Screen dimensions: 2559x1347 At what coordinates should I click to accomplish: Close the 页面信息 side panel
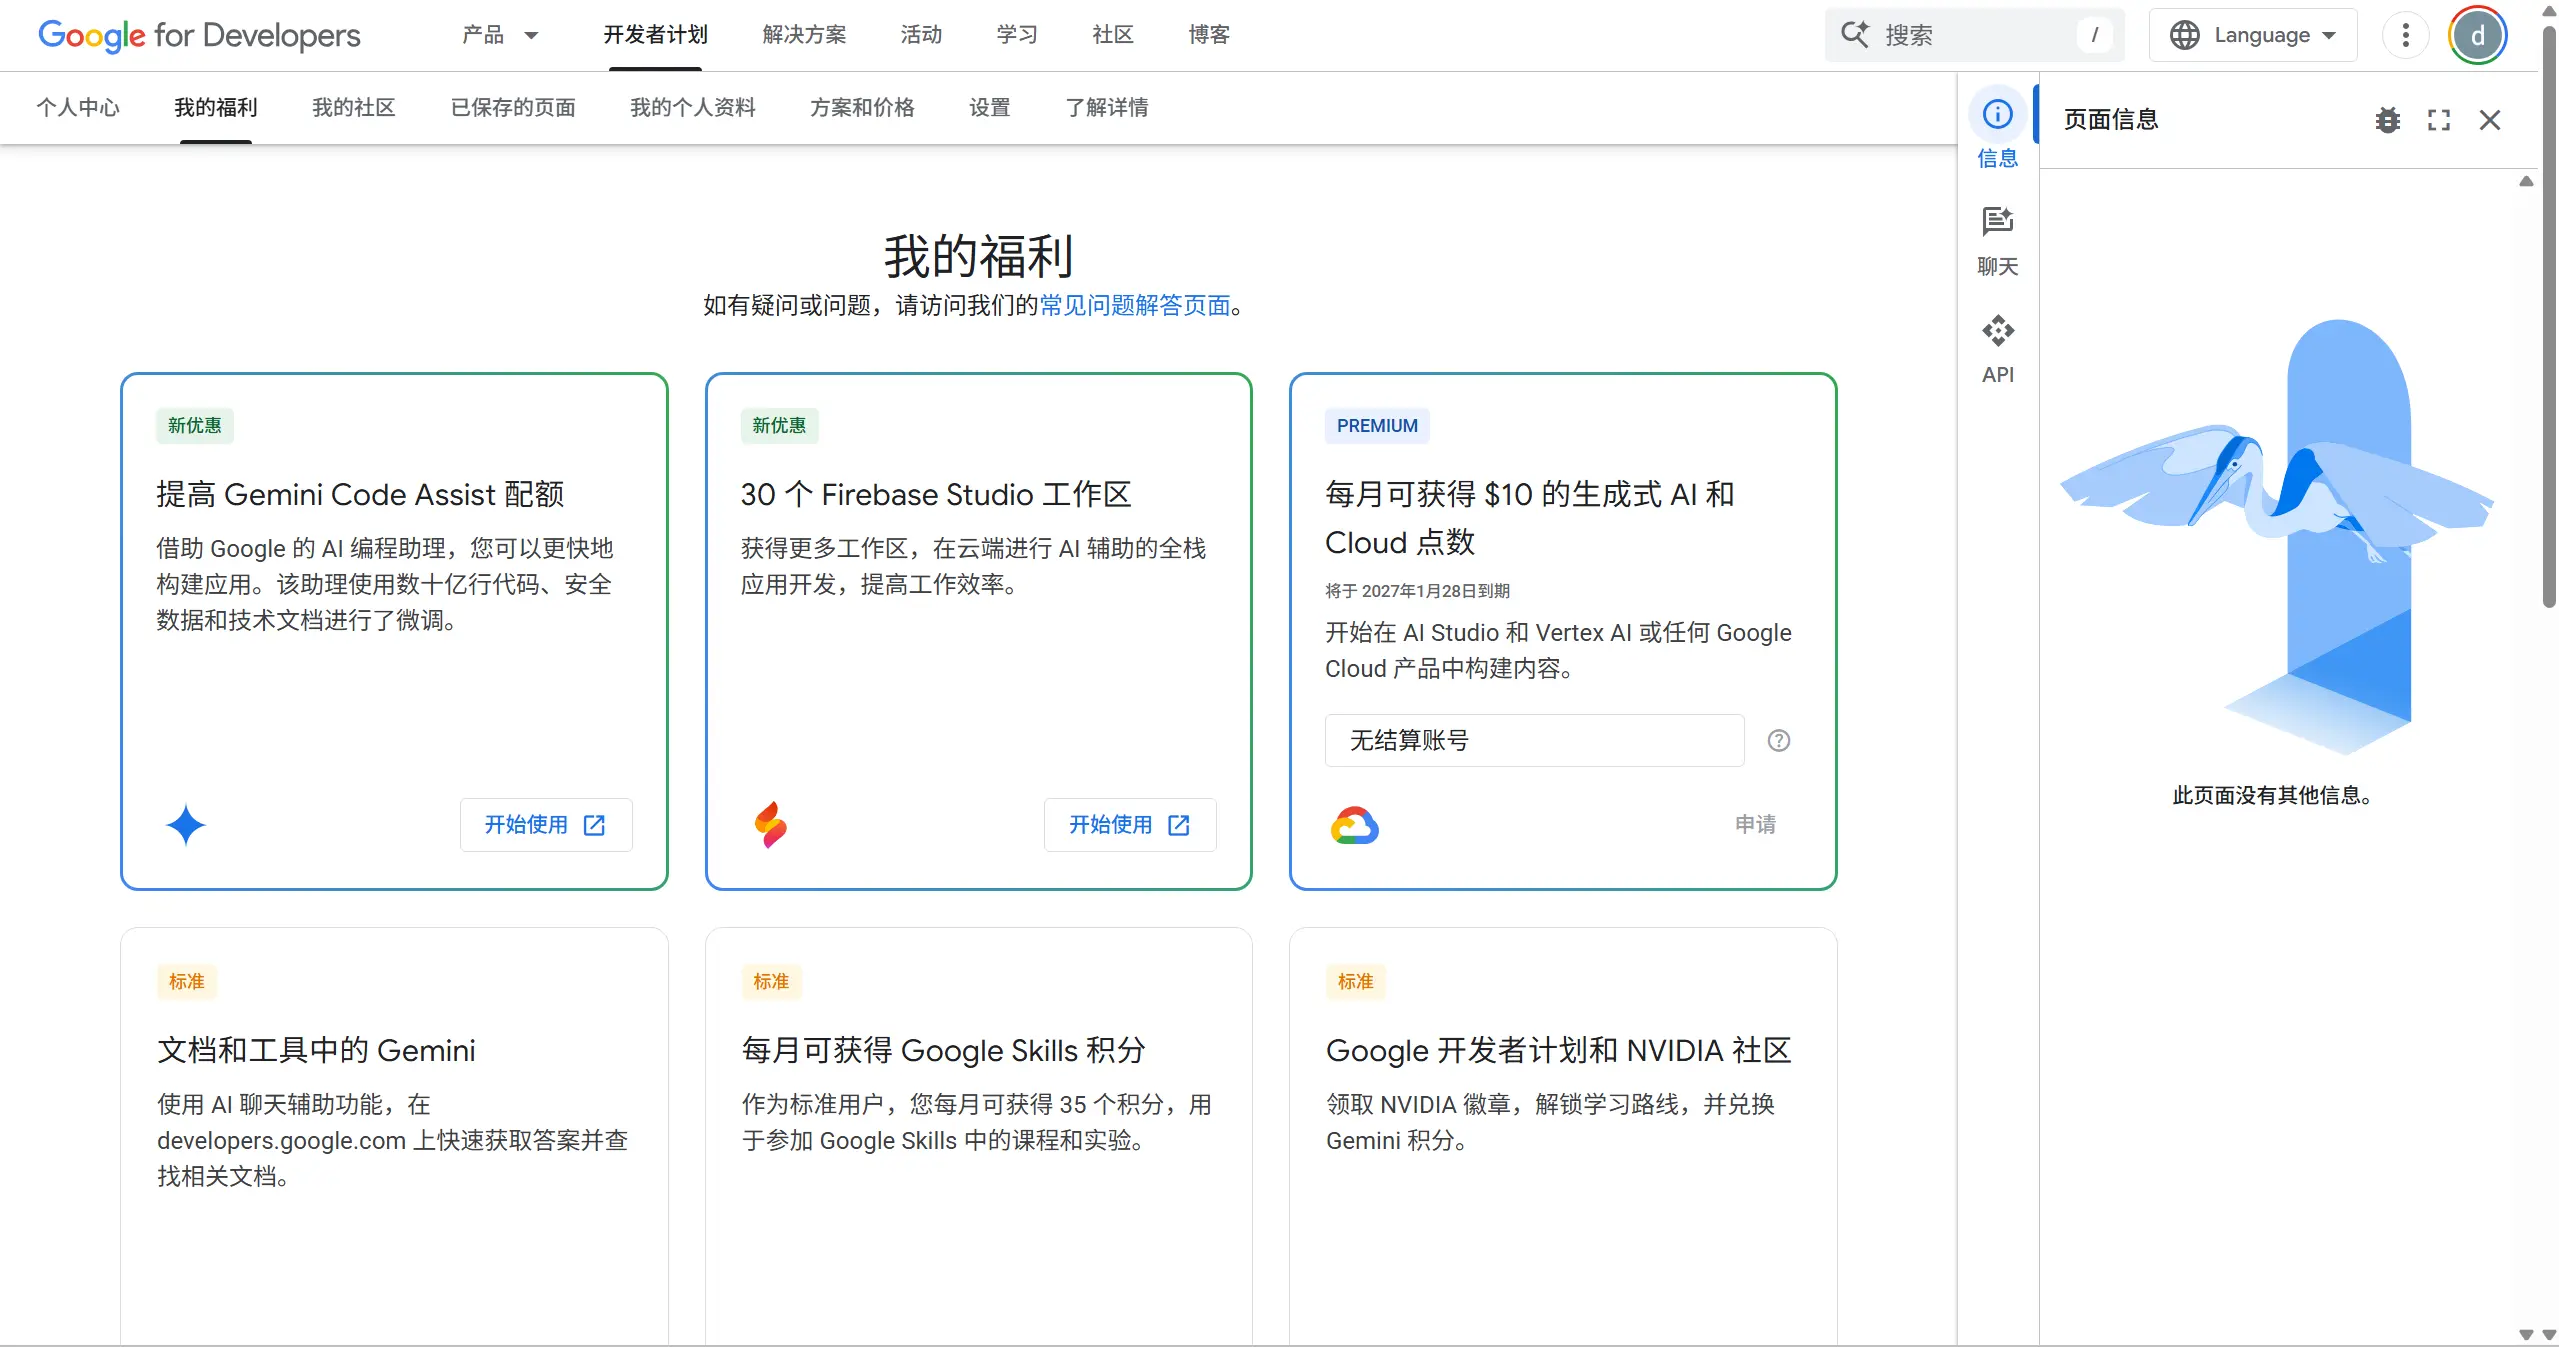[x=2489, y=120]
